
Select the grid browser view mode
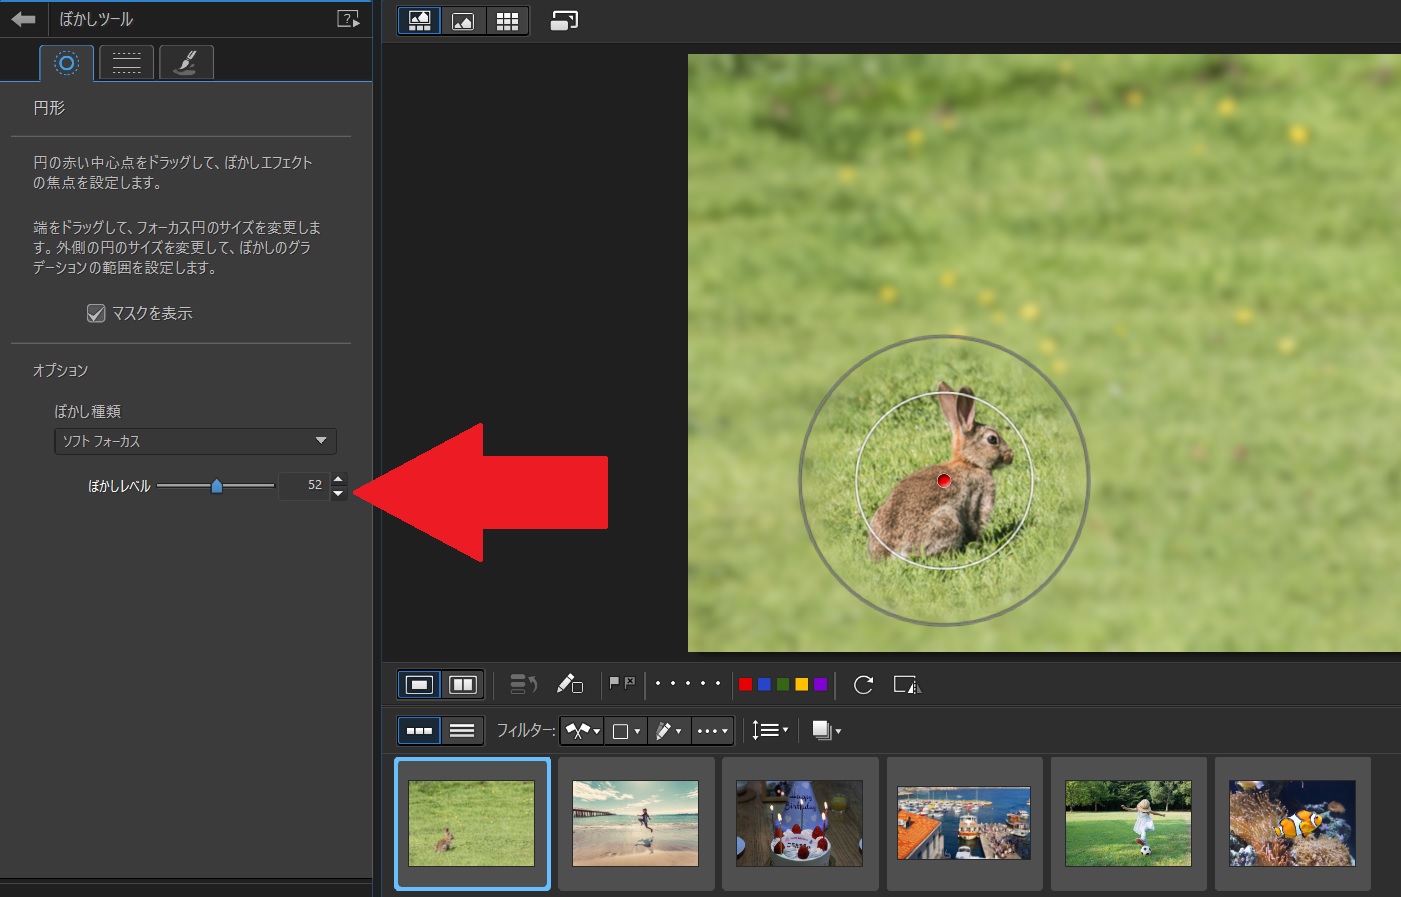click(x=507, y=21)
